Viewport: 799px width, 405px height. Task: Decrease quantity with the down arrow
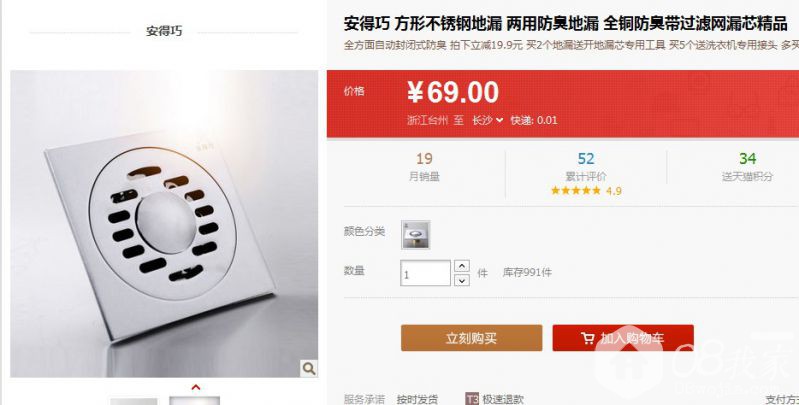tap(462, 280)
